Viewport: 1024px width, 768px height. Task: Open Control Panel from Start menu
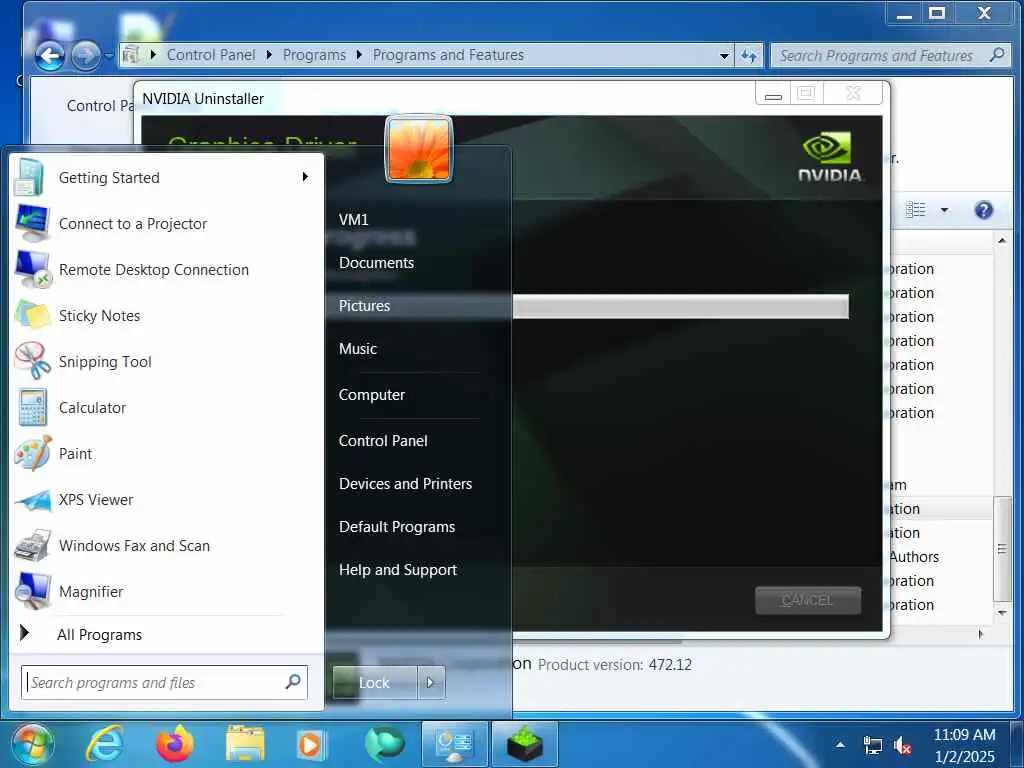coord(383,441)
